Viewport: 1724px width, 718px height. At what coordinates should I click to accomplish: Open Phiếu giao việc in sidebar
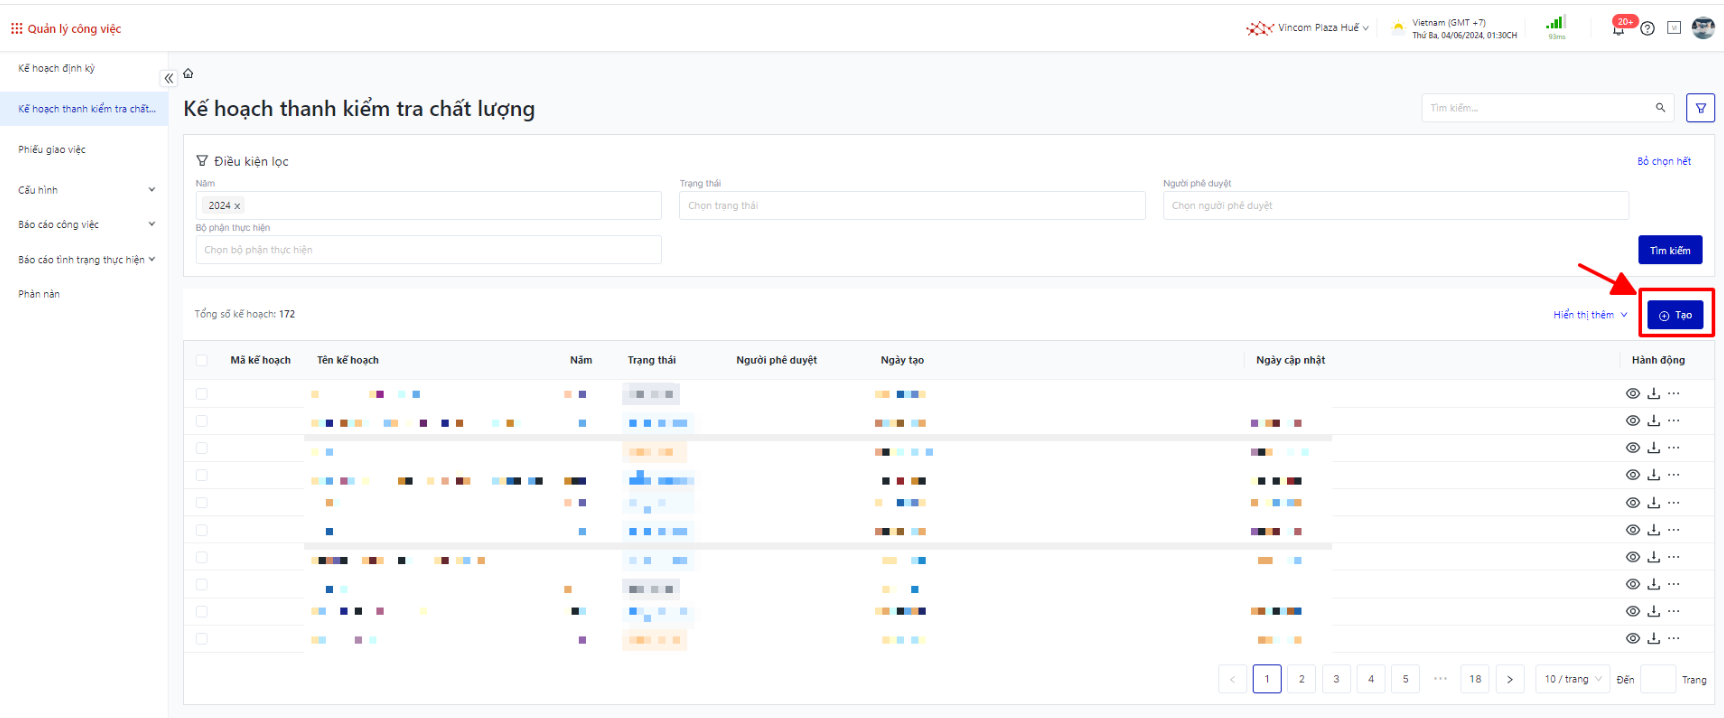click(52, 150)
